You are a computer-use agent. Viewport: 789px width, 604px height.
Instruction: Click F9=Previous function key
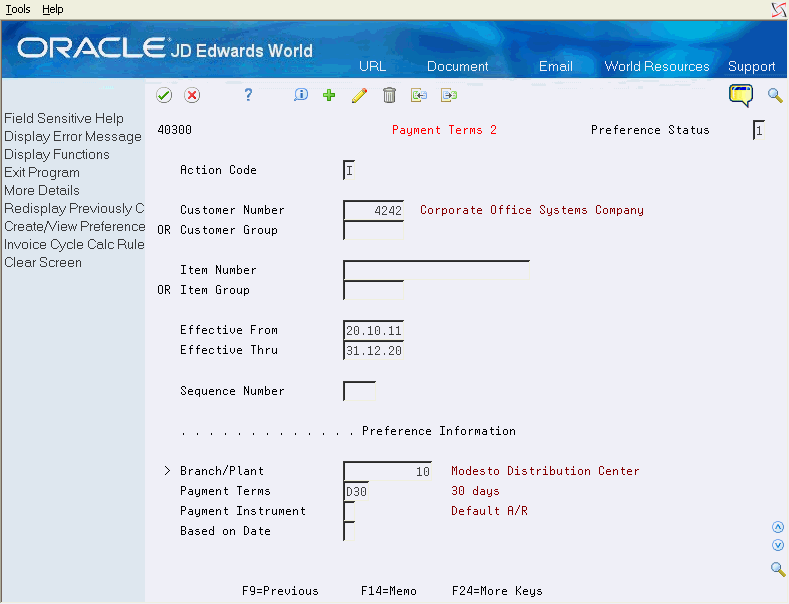[280, 591]
